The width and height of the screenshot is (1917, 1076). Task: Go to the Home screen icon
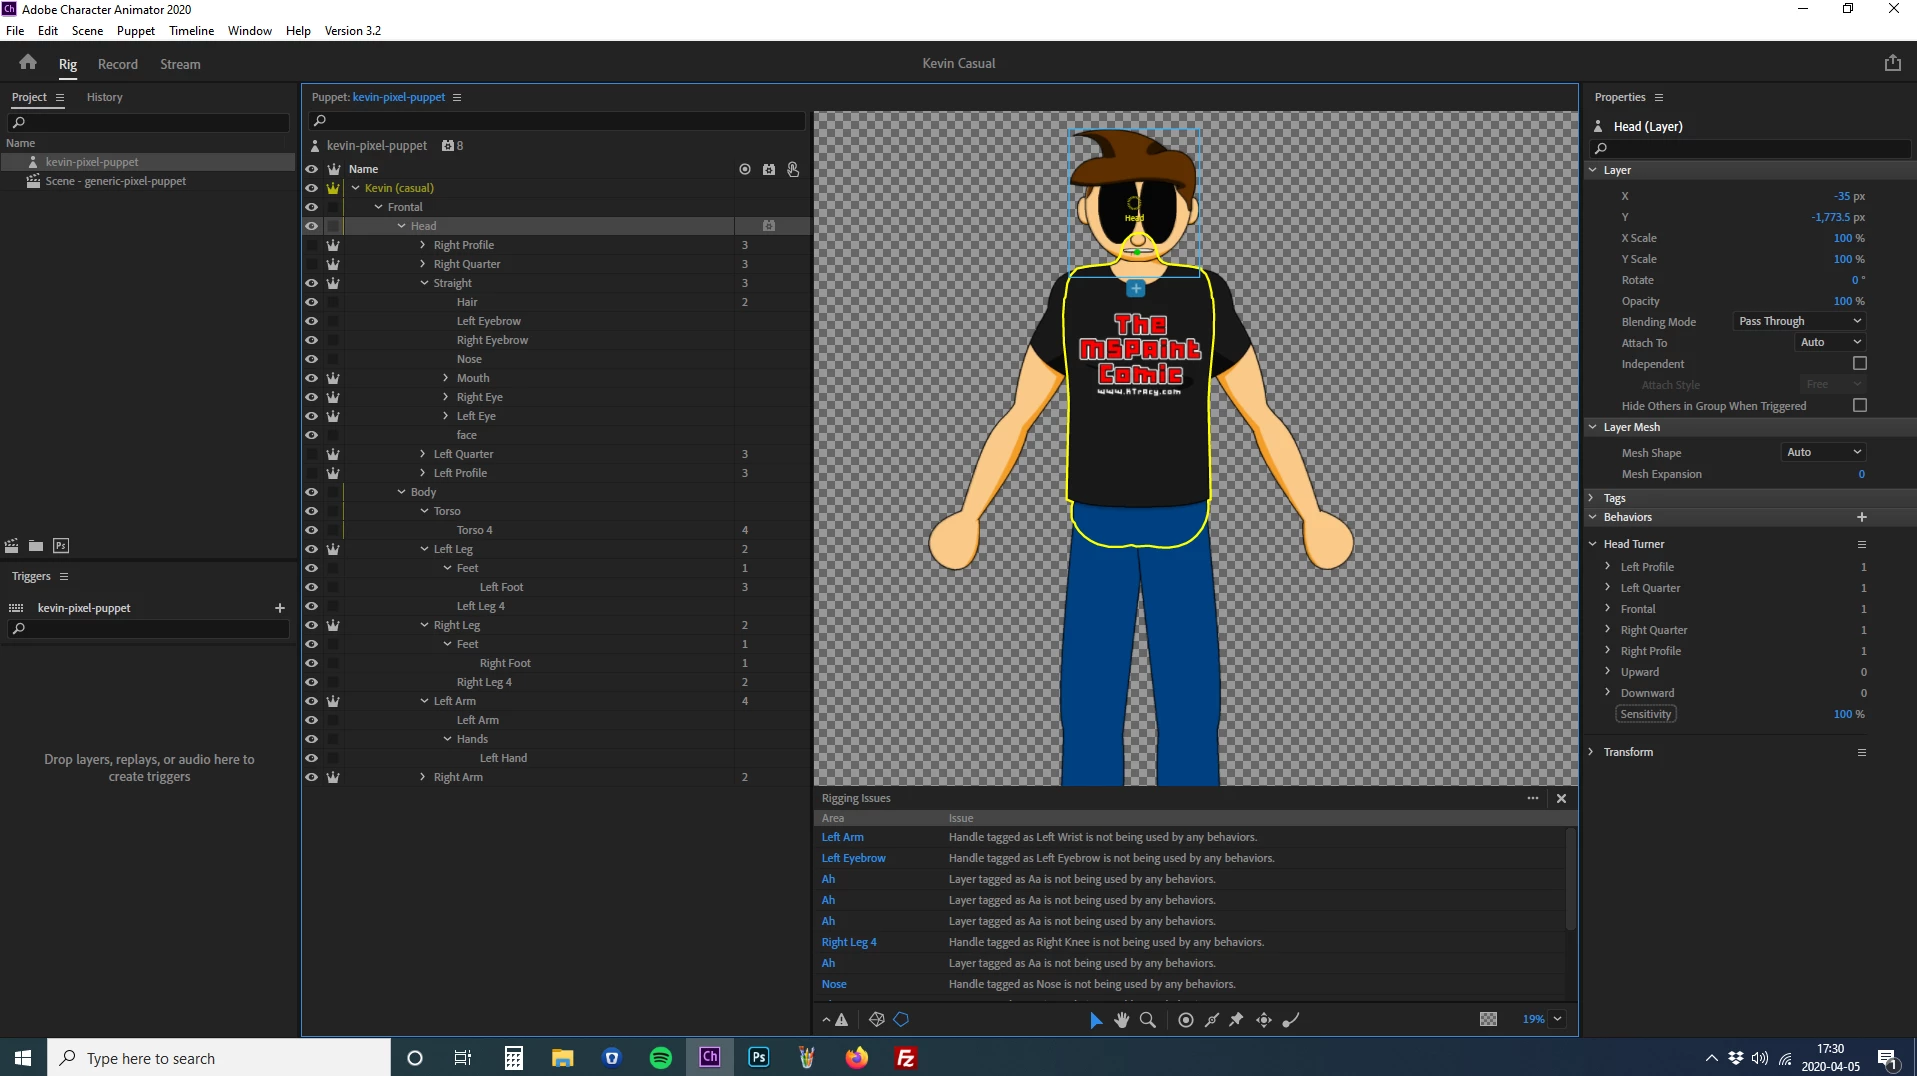(x=28, y=62)
